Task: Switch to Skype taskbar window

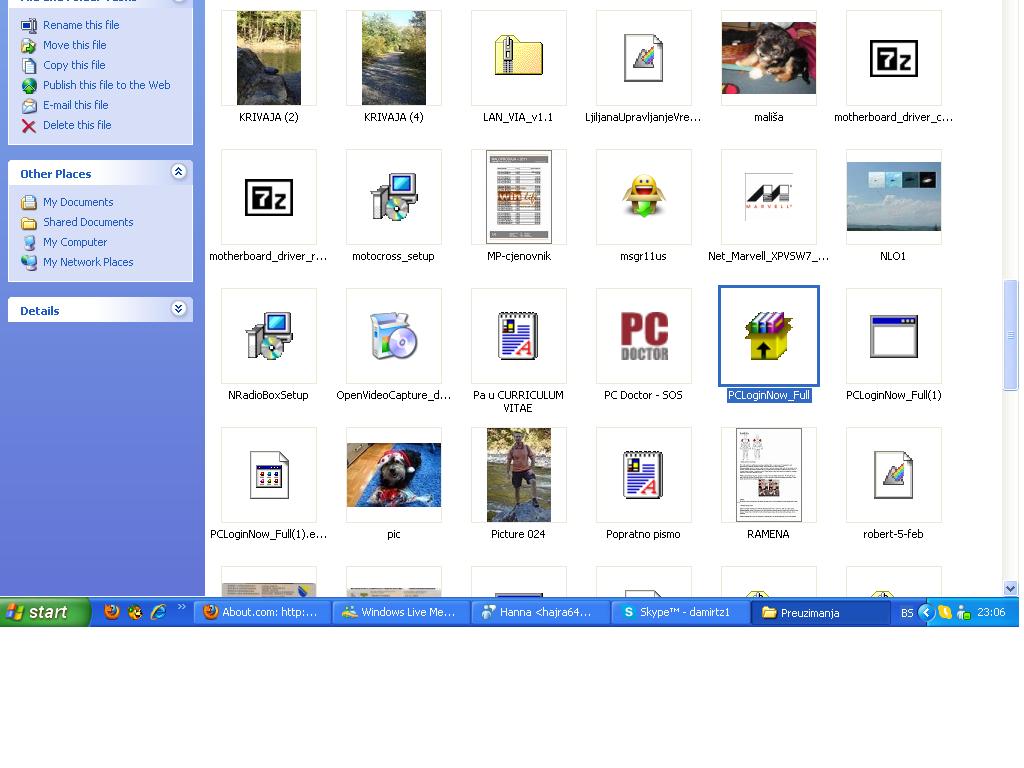Action: coord(680,612)
